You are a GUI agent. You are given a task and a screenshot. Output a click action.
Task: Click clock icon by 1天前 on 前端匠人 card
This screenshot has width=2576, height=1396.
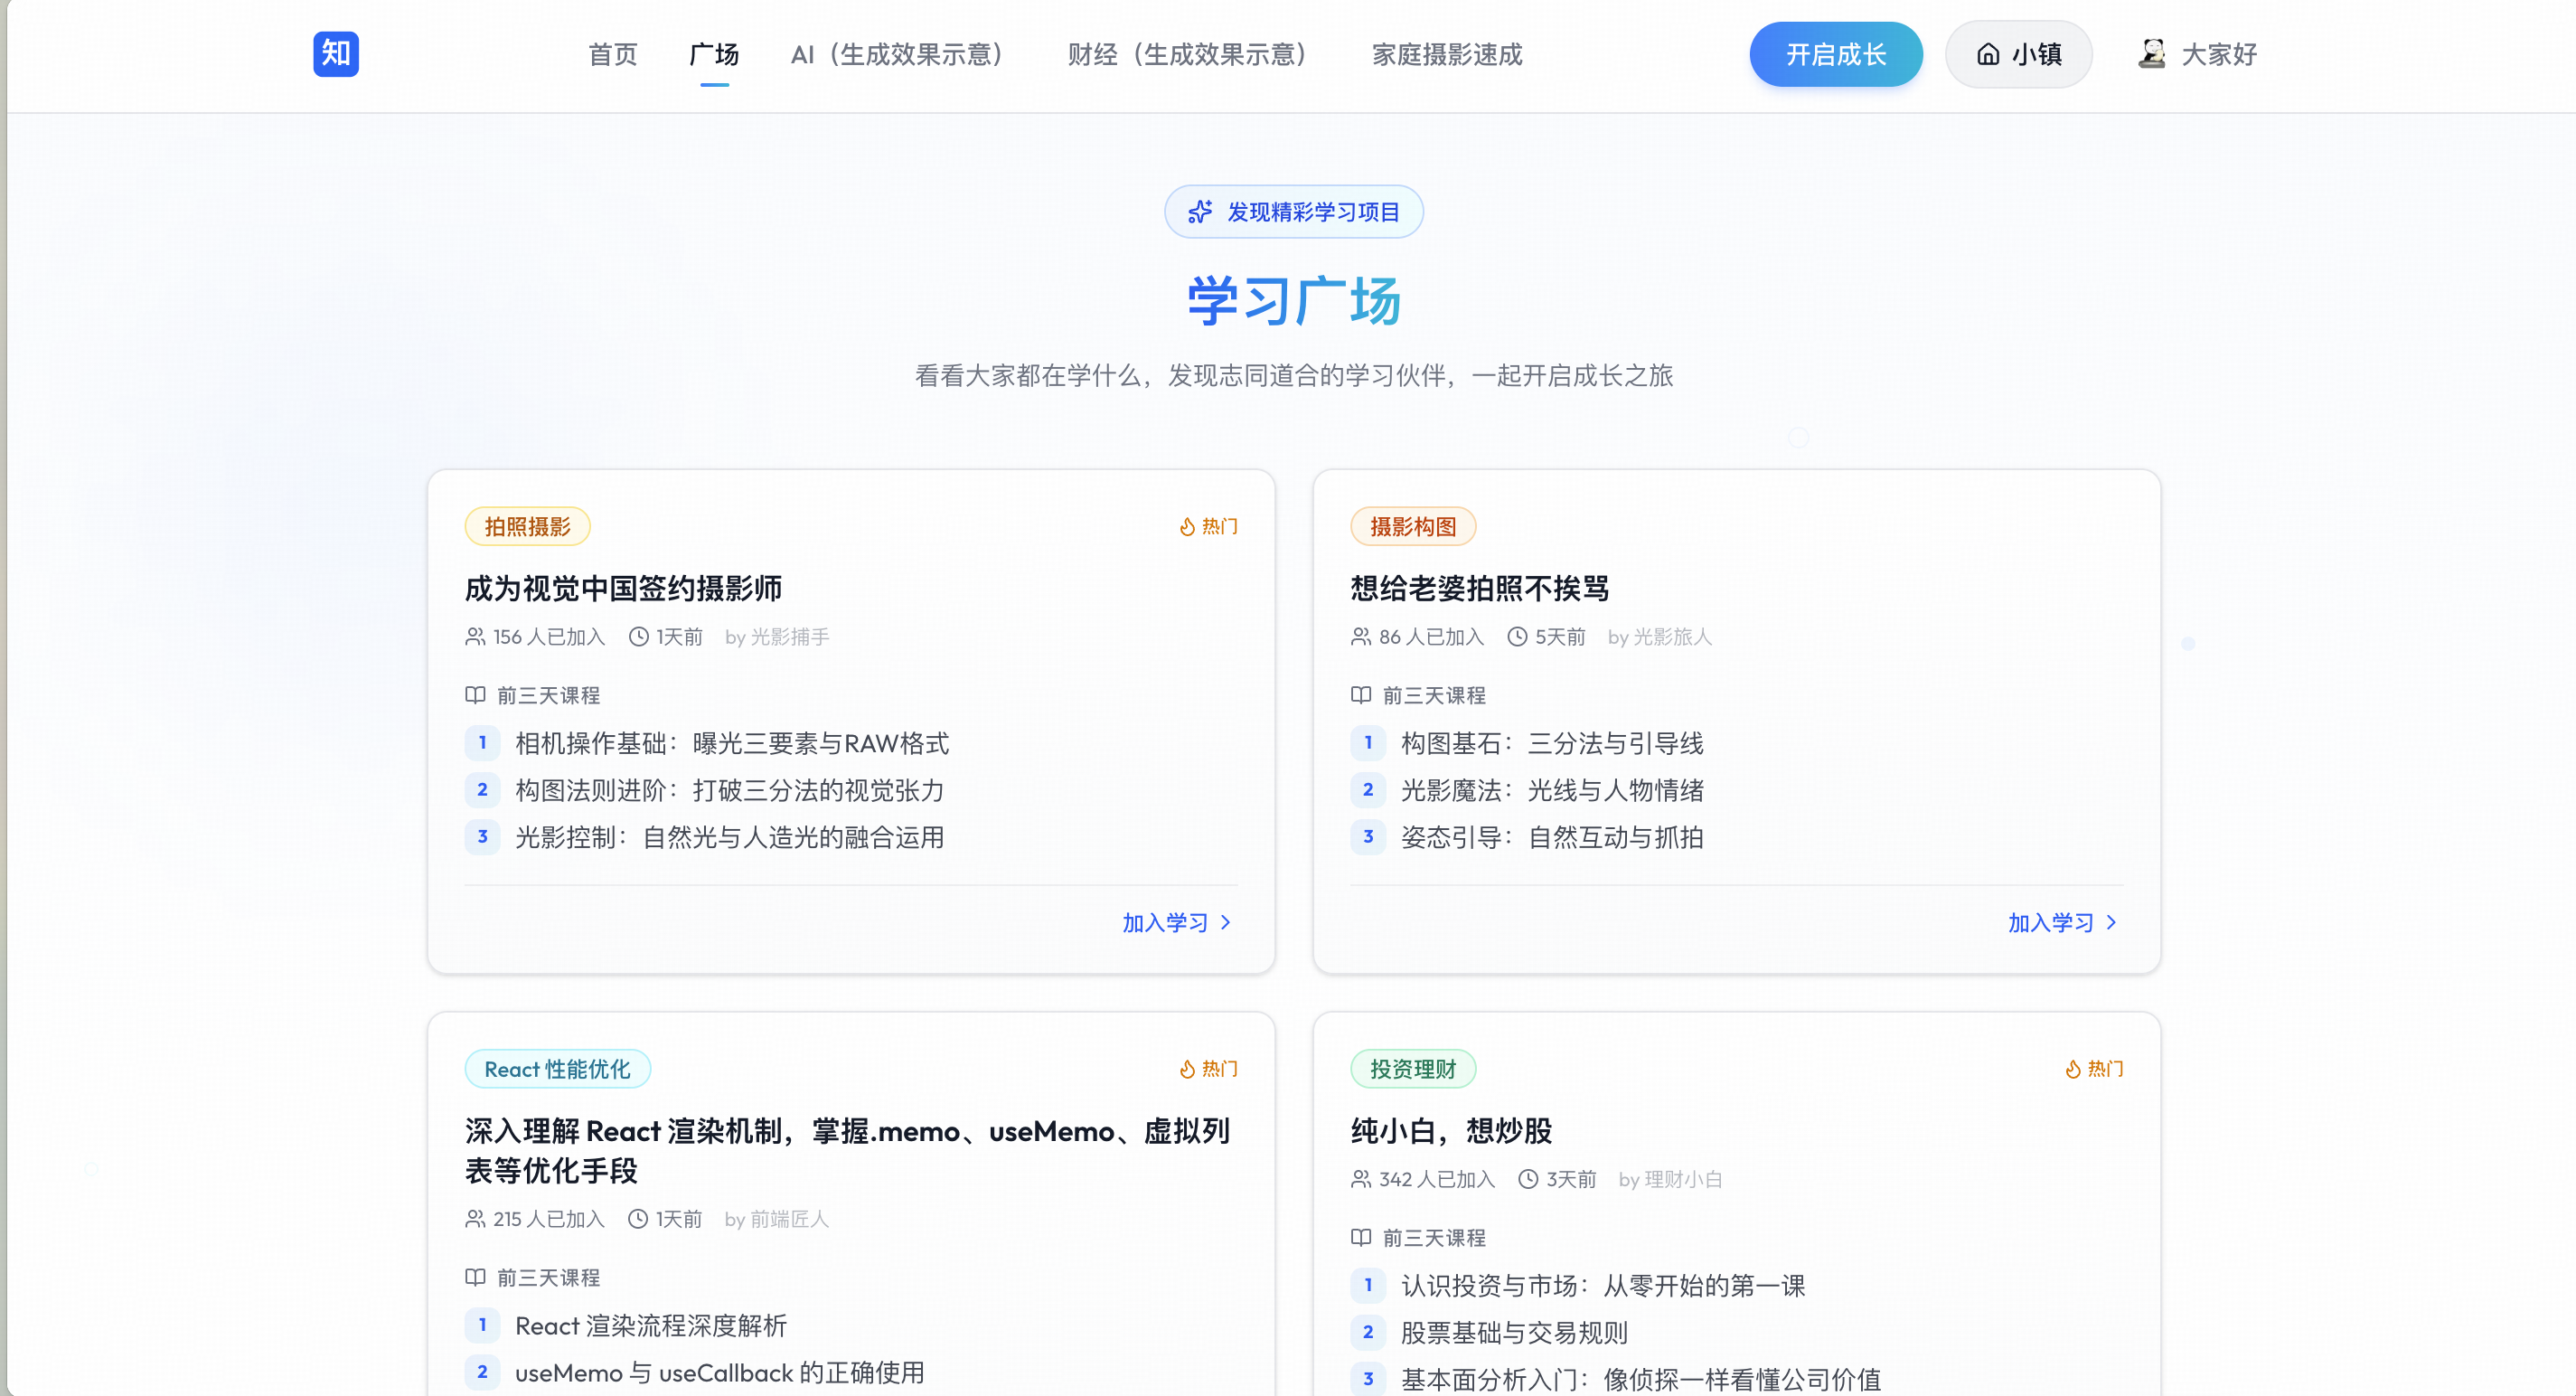point(638,1219)
